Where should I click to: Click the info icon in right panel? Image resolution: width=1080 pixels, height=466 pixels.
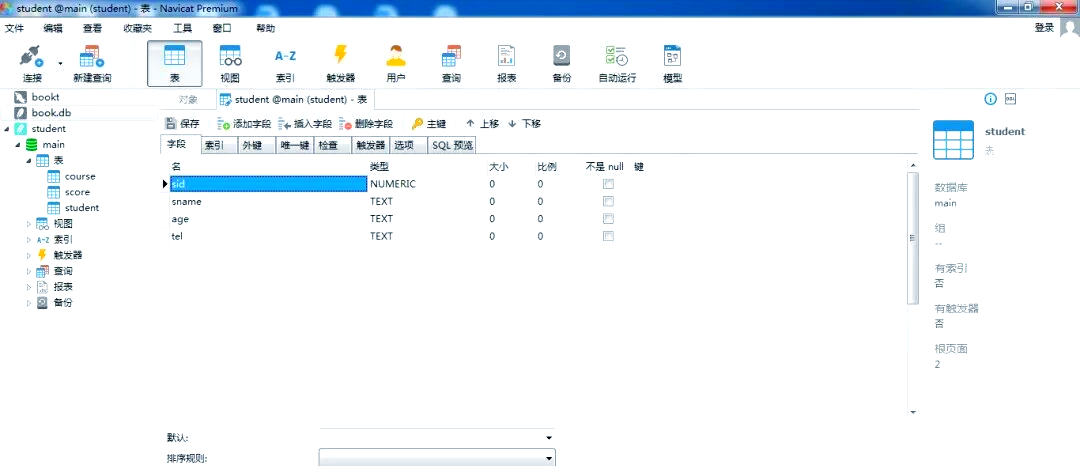click(x=990, y=99)
